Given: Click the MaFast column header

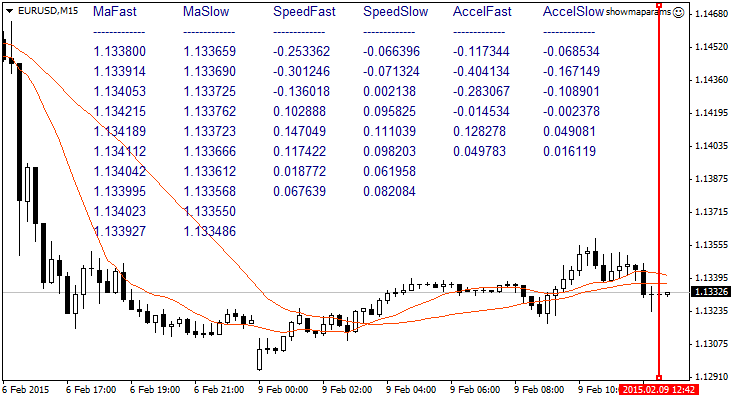Looking at the screenshot, I should point(115,12).
